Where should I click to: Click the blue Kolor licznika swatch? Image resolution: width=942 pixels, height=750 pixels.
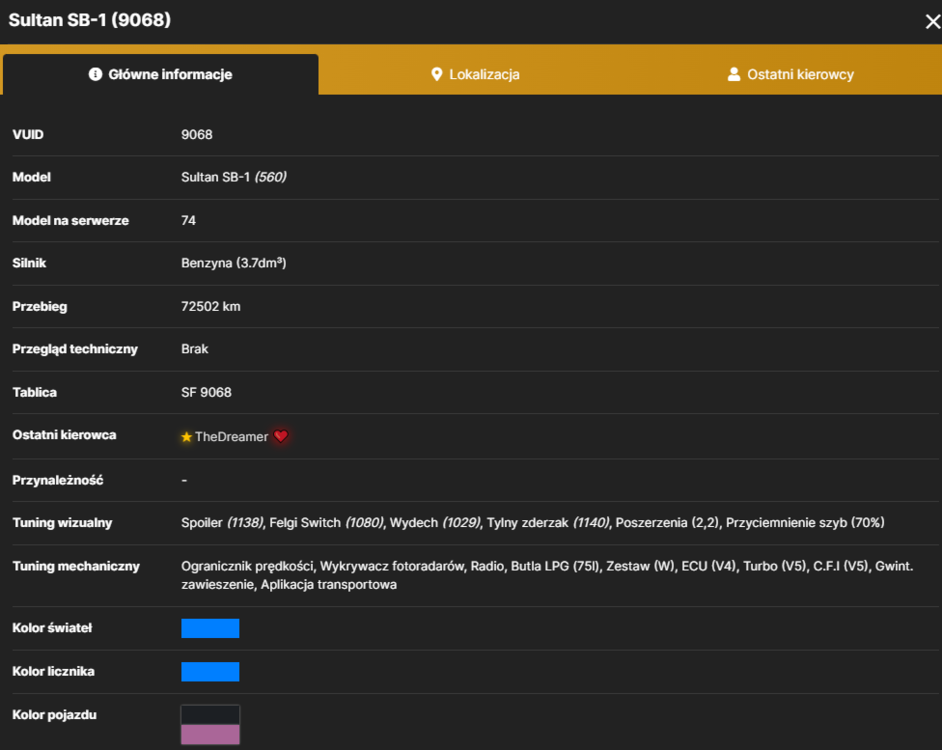[x=210, y=671]
